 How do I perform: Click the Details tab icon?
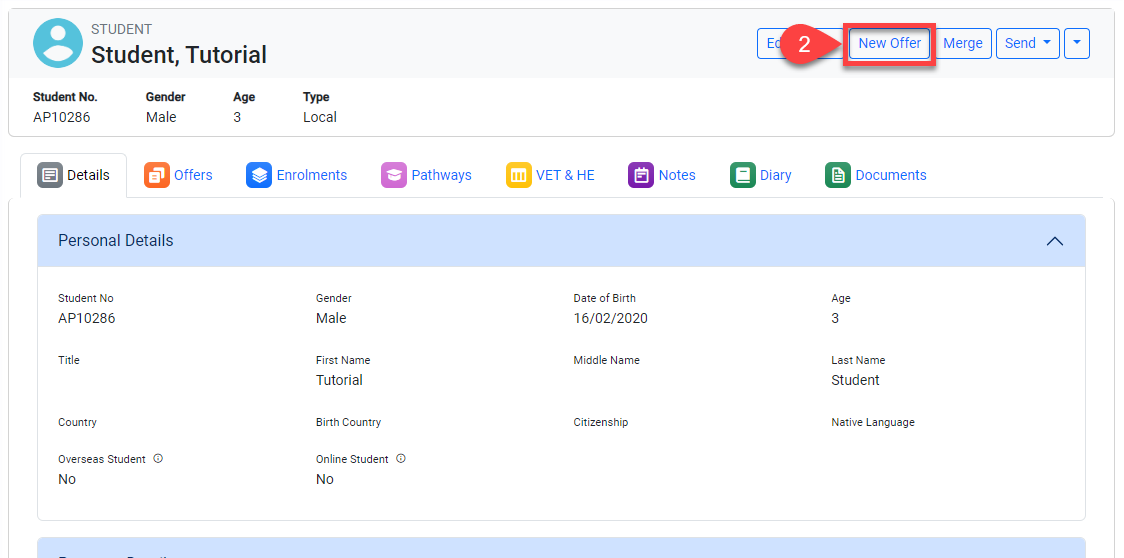pyautogui.click(x=50, y=175)
